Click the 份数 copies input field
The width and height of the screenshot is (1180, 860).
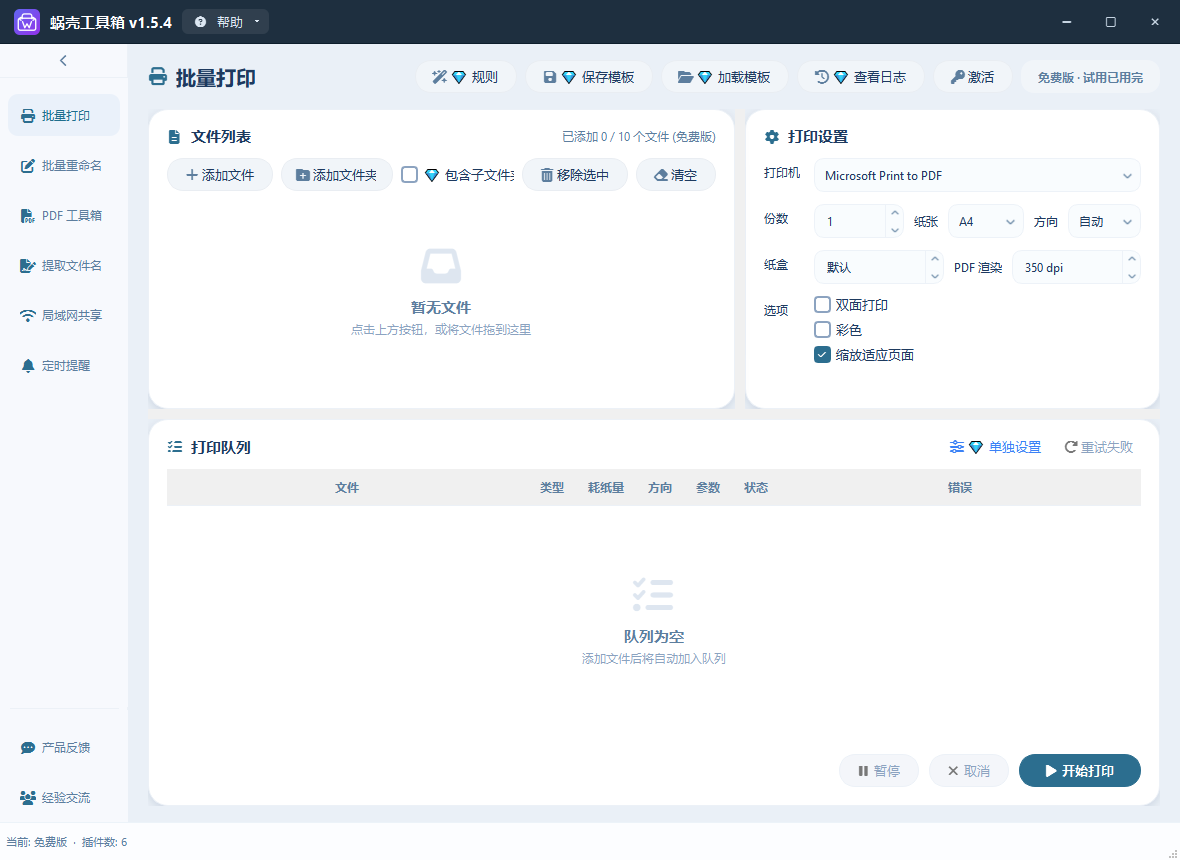[x=850, y=221]
